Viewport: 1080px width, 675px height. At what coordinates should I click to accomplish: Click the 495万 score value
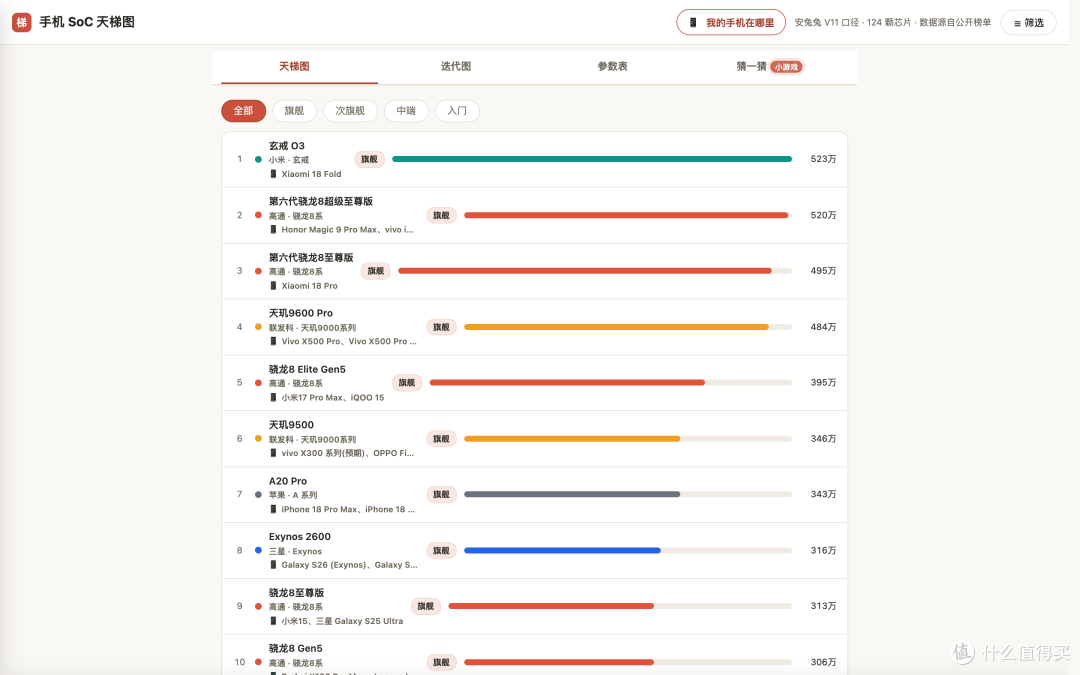[x=823, y=271]
